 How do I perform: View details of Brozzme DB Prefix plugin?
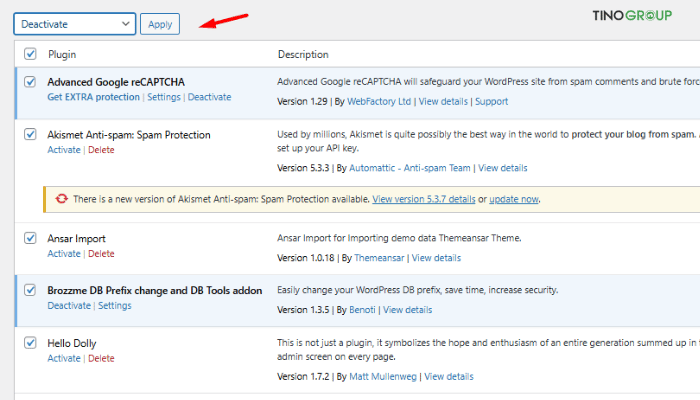coord(408,309)
